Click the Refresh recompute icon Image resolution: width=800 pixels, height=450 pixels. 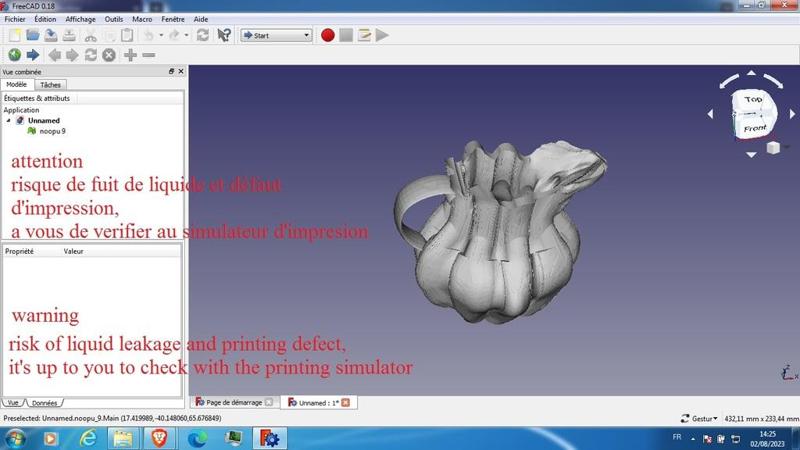[203, 35]
